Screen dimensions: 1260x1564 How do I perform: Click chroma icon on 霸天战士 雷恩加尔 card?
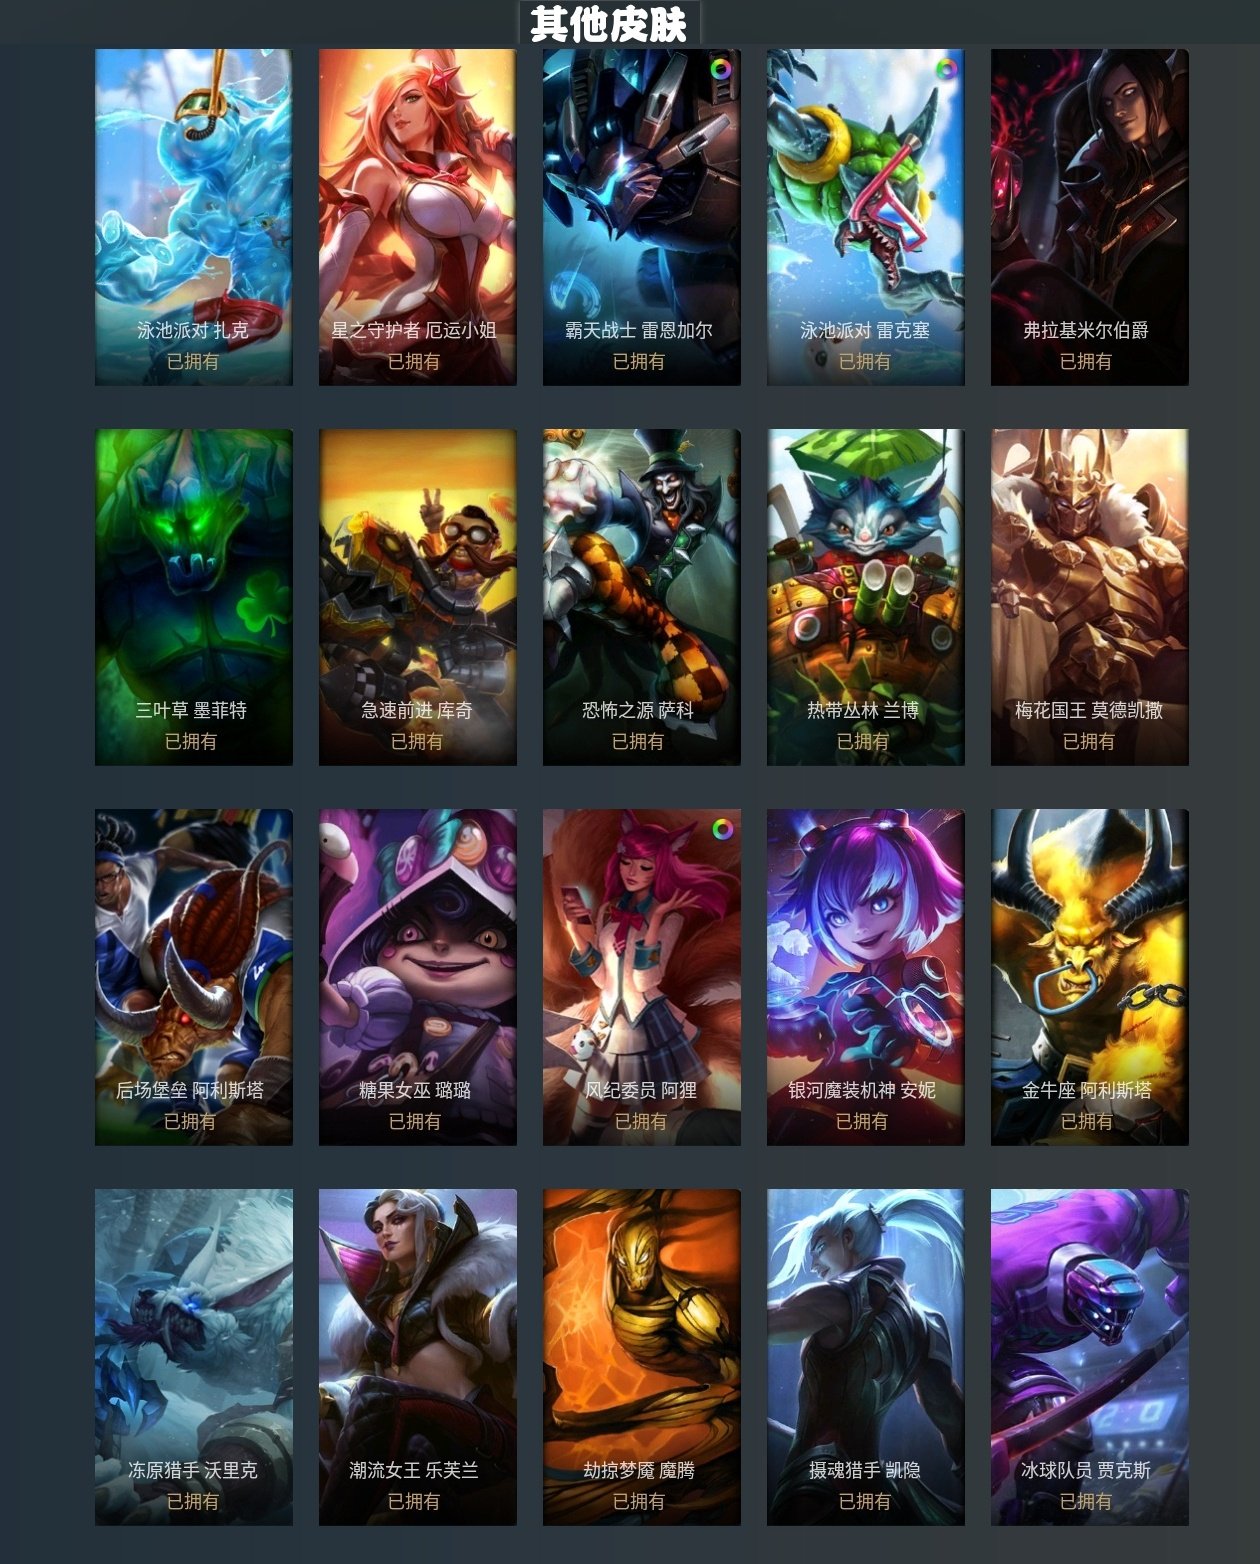720,70
